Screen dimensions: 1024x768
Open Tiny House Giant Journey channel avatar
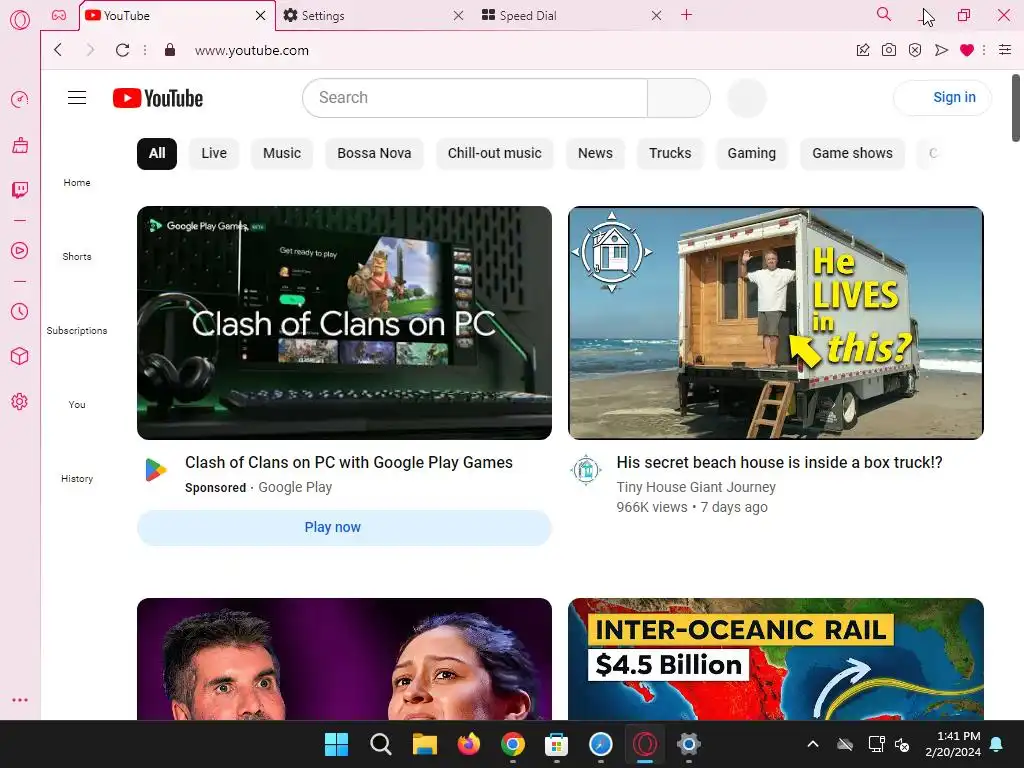point(586,470)
